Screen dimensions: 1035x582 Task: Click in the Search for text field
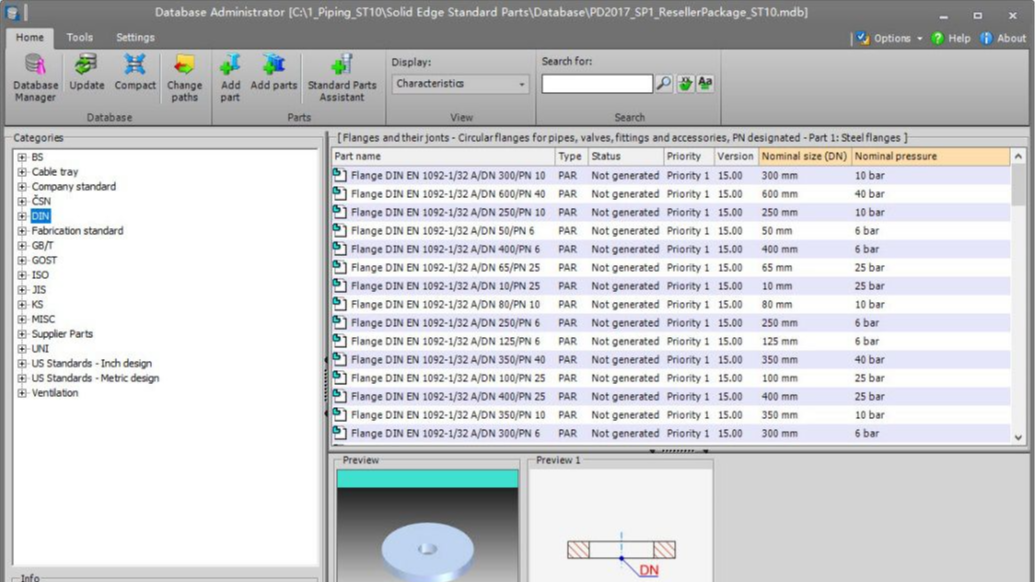click(597, 84)
